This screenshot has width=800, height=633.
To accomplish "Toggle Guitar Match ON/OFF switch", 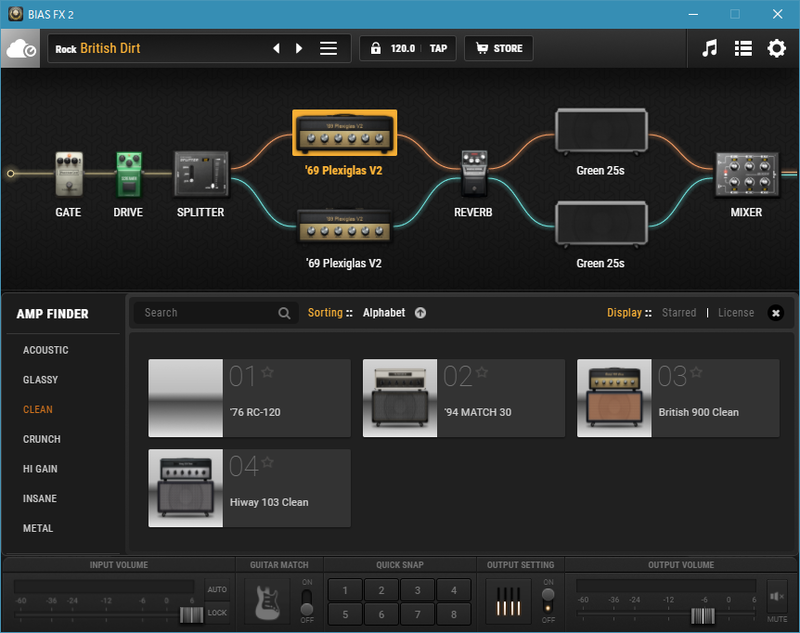I will click(307, 601).
